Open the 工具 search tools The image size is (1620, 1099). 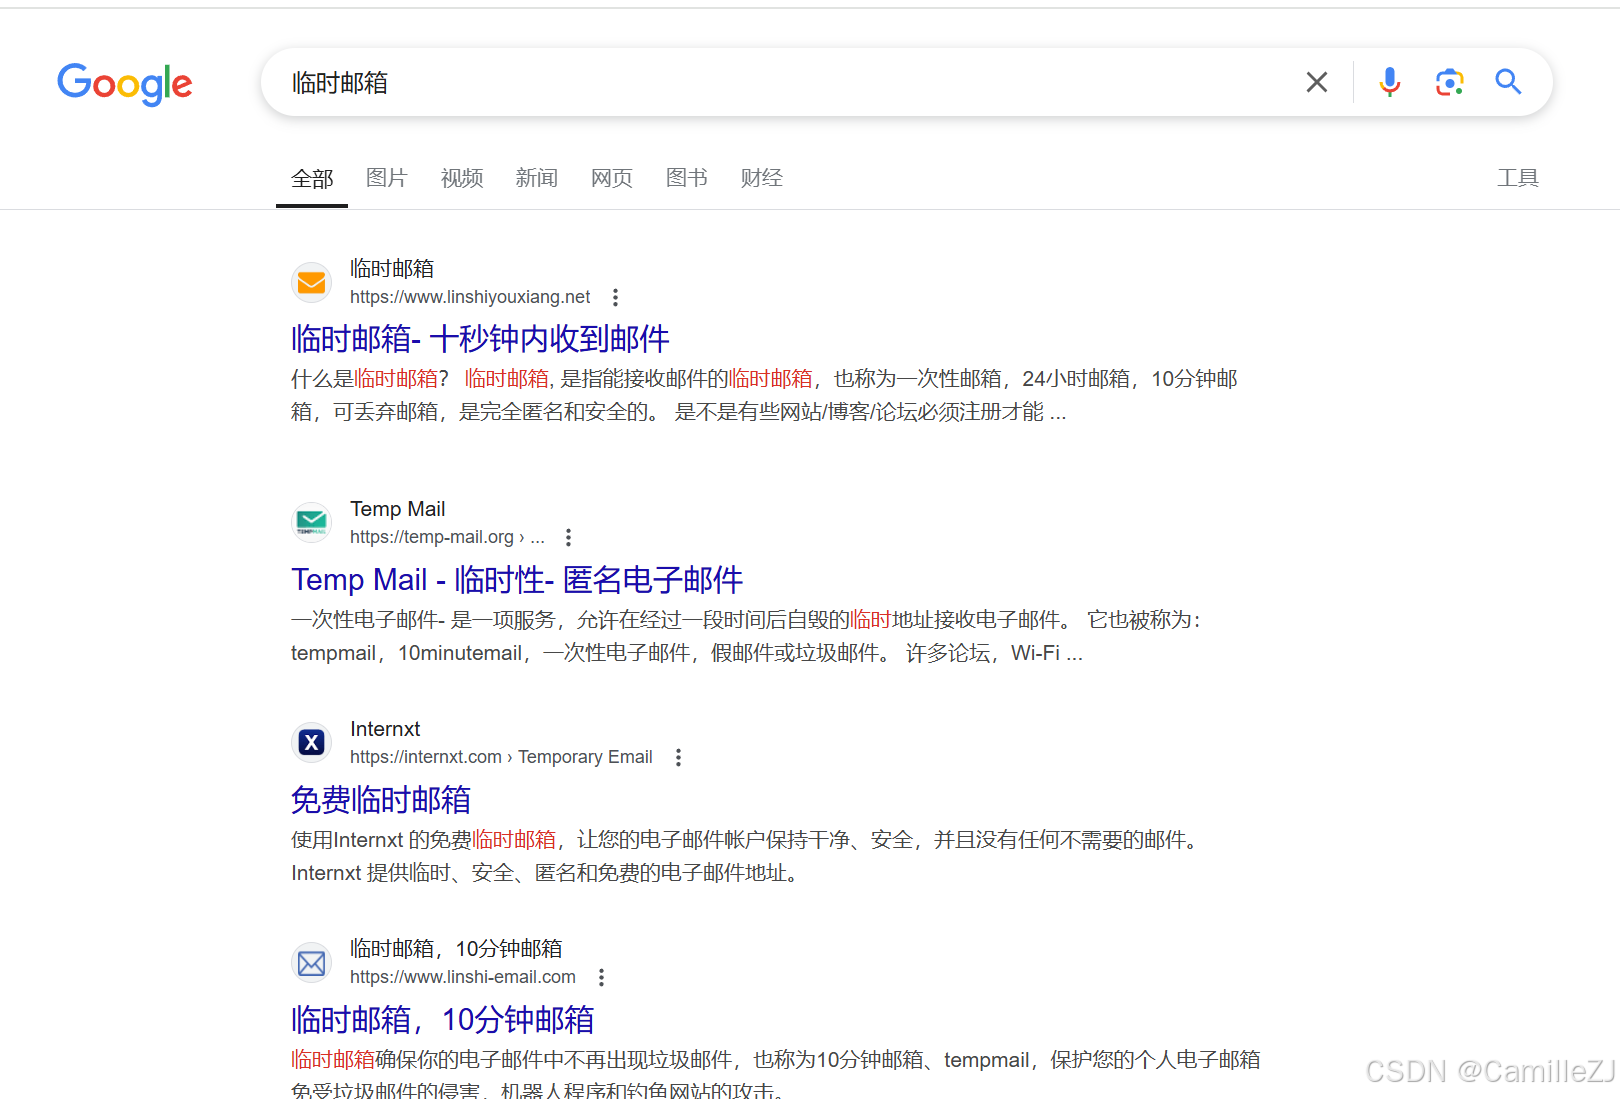point(1518,178)
